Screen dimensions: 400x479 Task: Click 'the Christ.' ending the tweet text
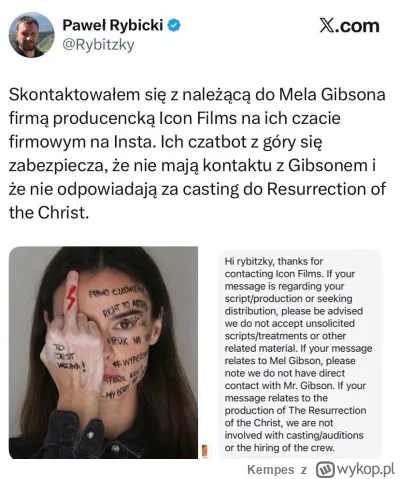click(x=49, y=213)
